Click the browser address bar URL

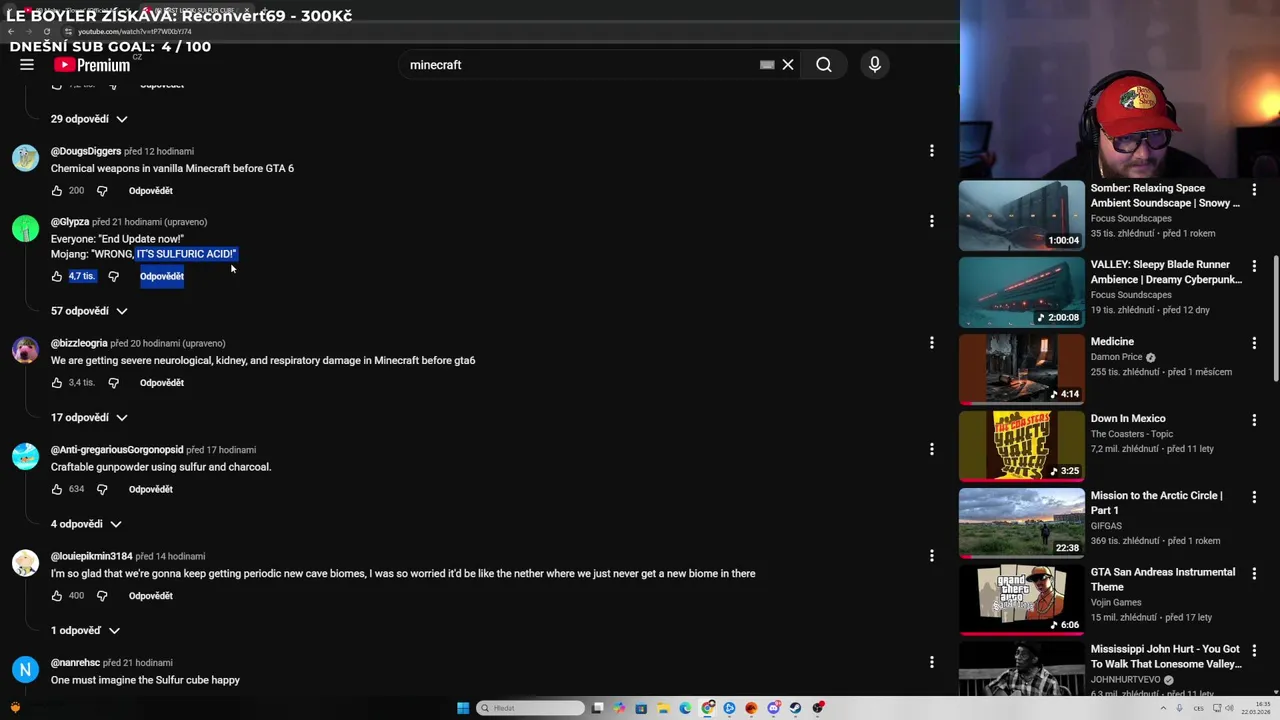coord(134,31)
